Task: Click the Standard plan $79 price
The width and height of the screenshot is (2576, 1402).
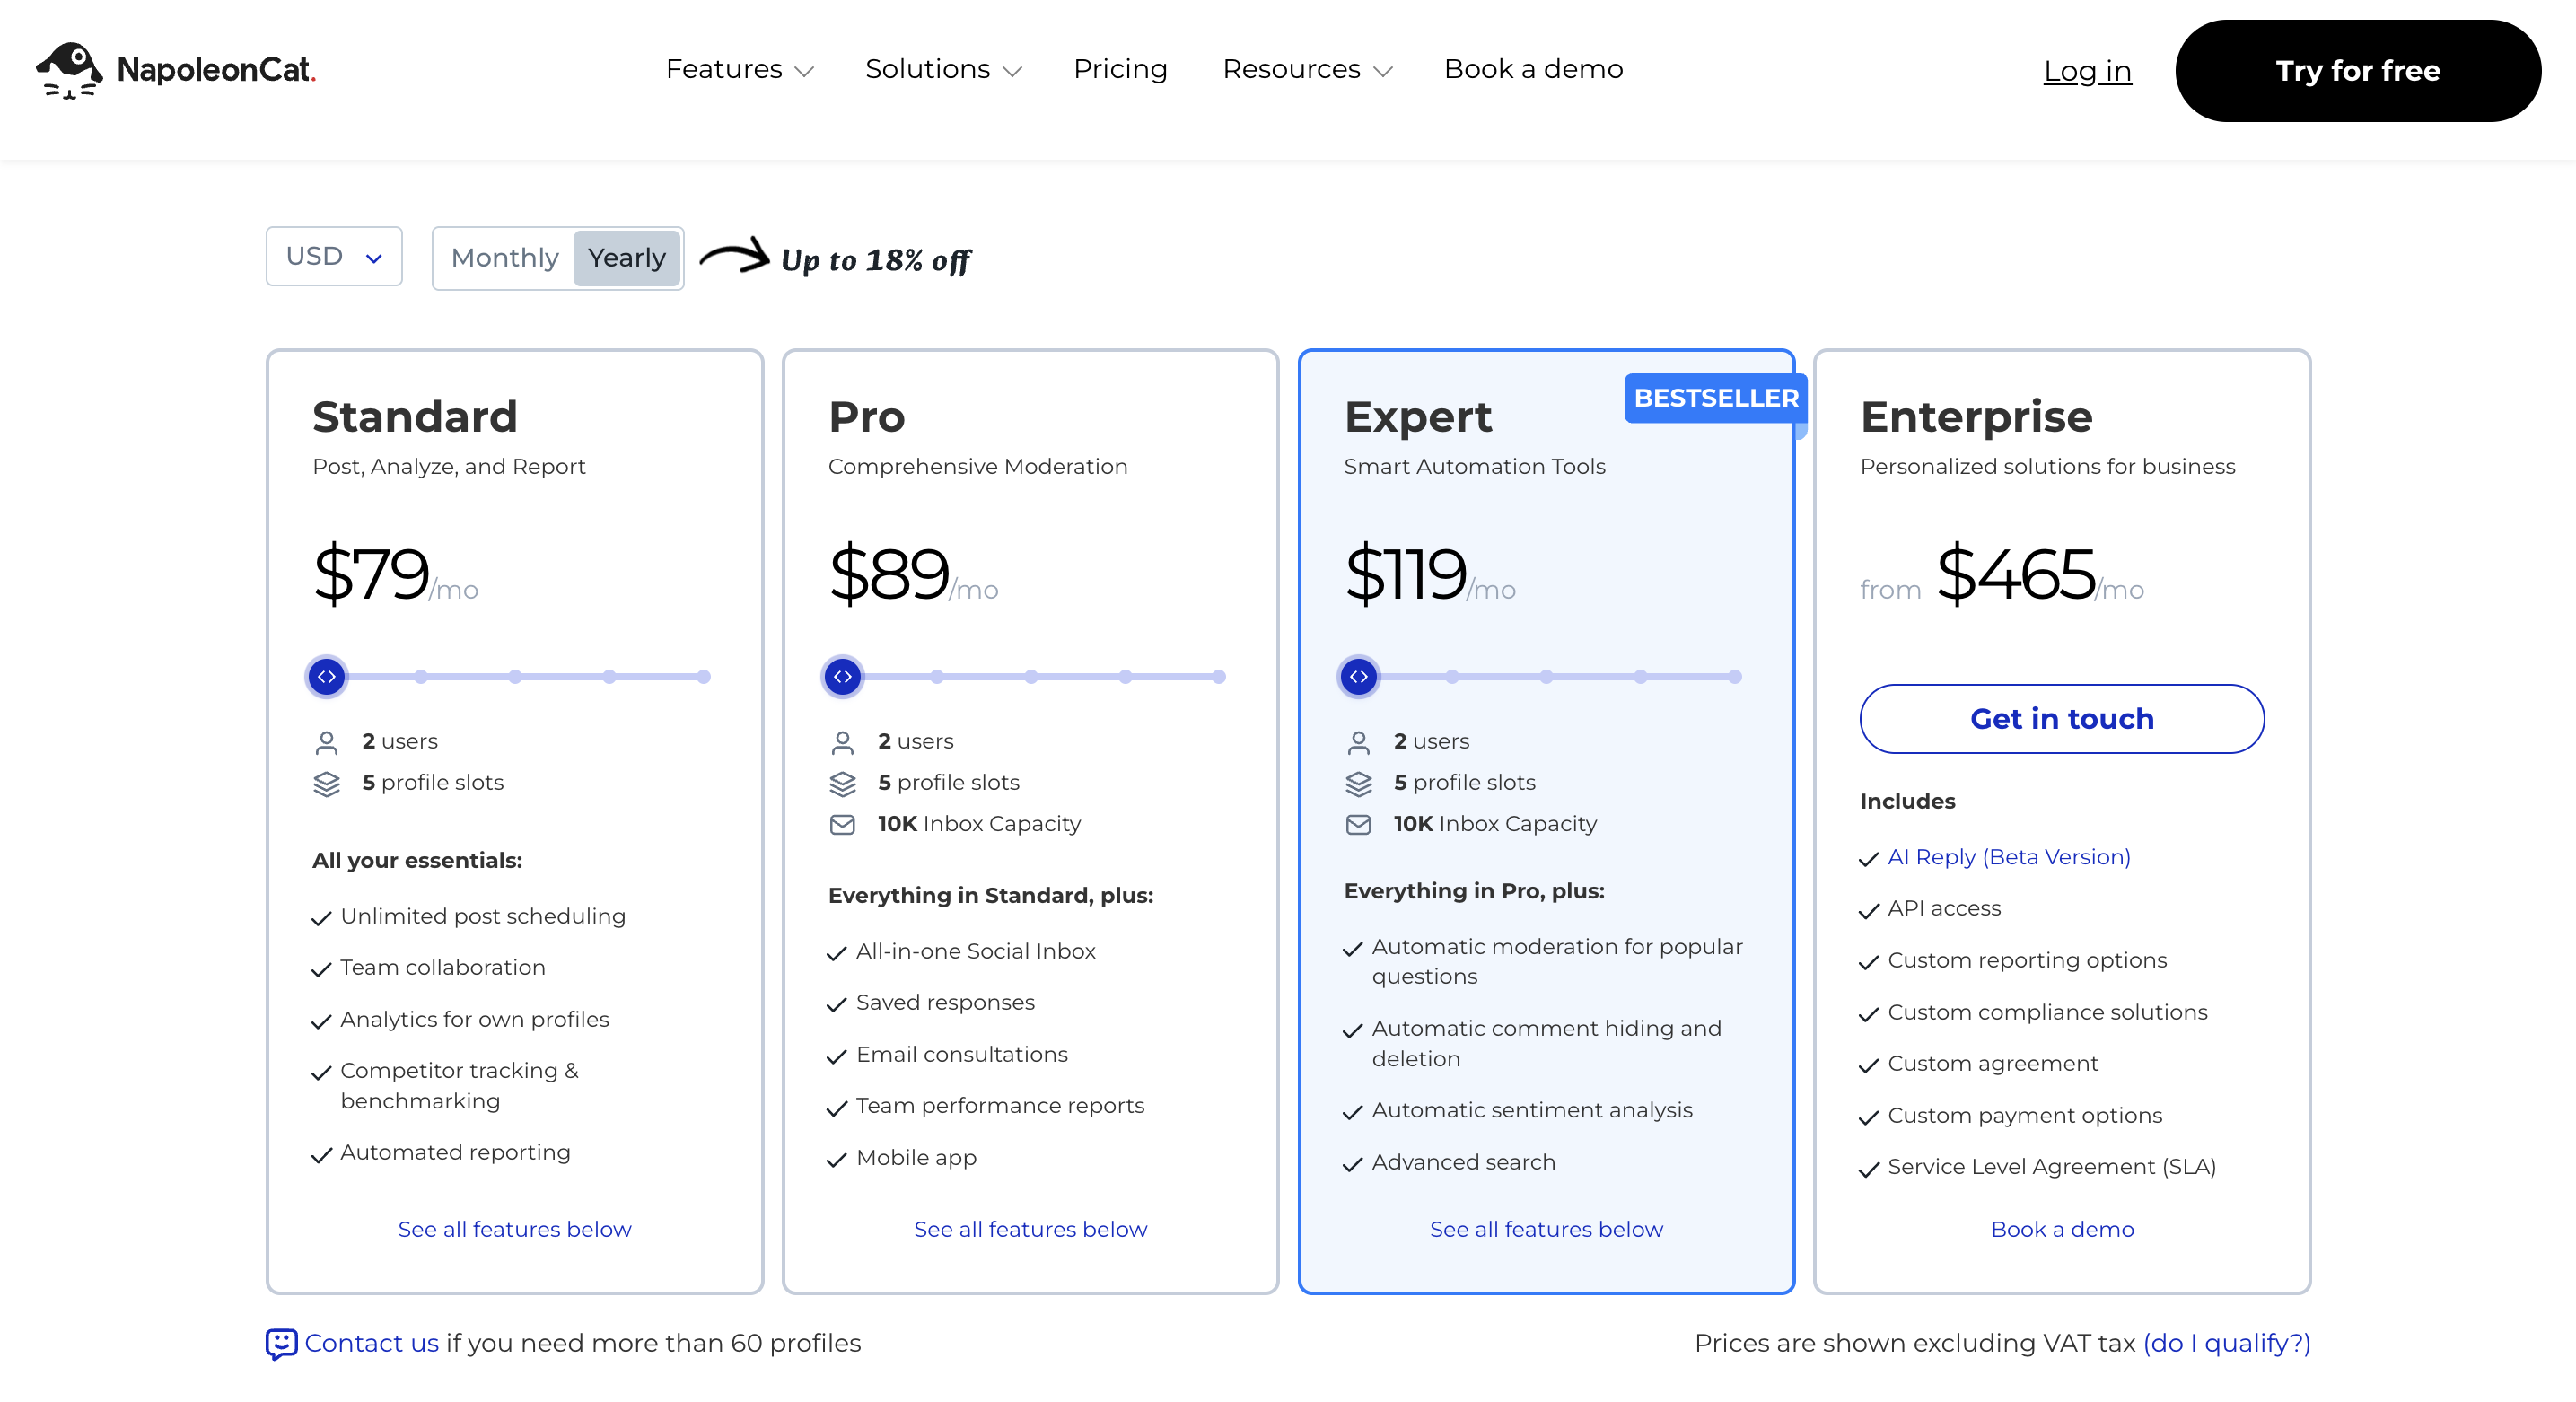Action: [x=371, y=573]
